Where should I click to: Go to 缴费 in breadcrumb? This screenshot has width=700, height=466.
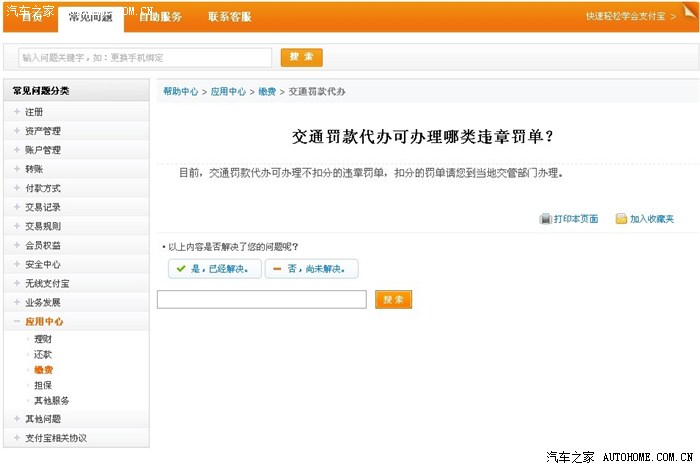coord(267,92)
